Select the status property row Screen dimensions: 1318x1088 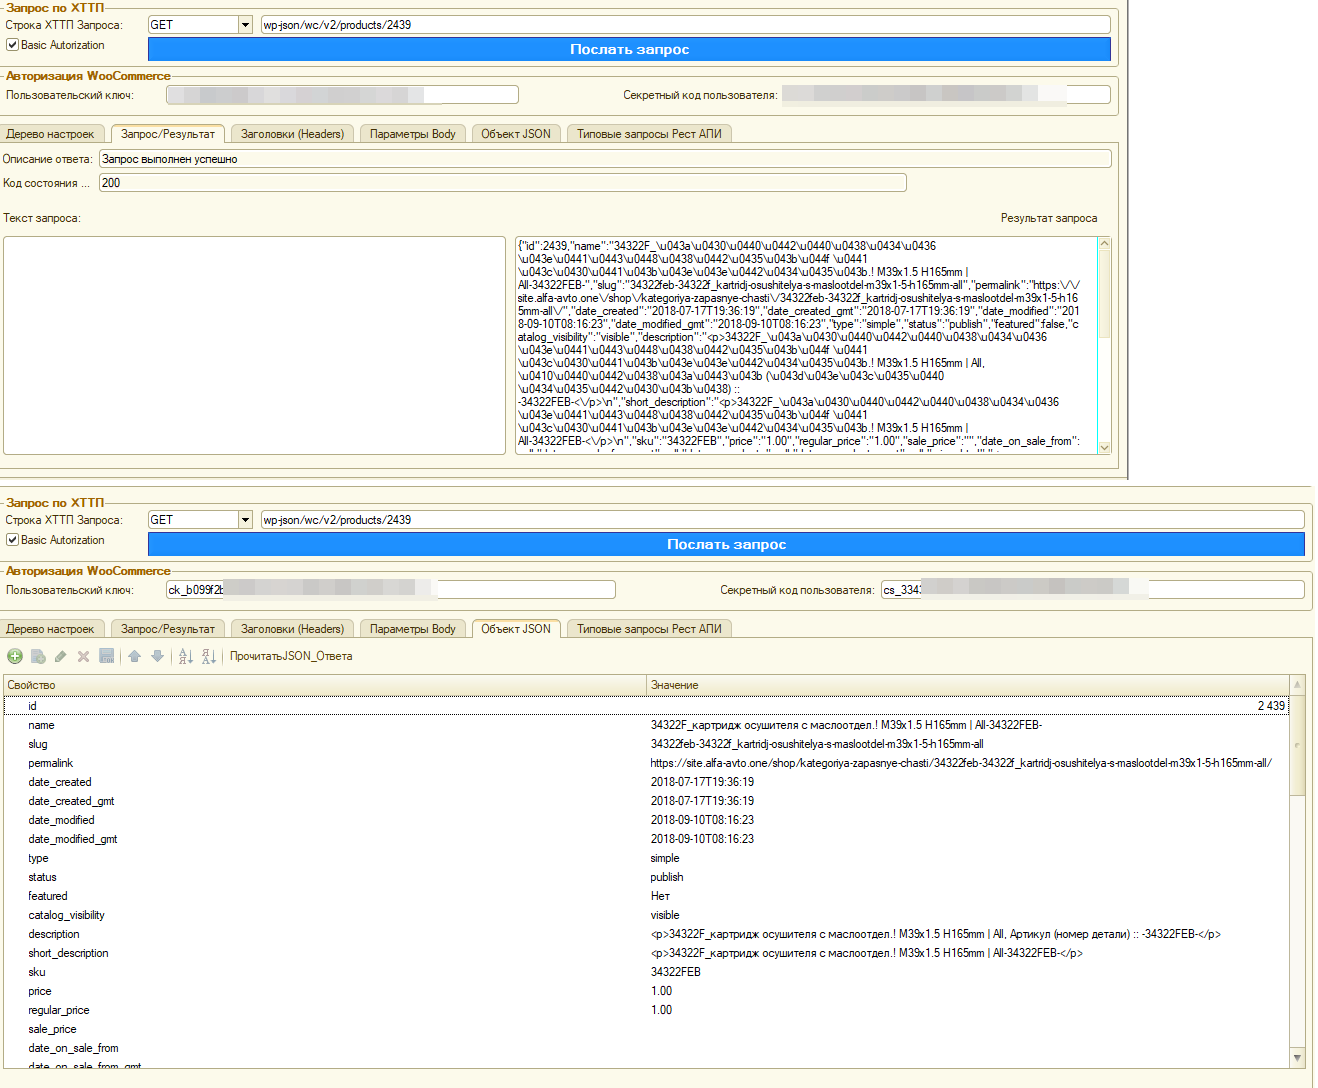[646, 877]
